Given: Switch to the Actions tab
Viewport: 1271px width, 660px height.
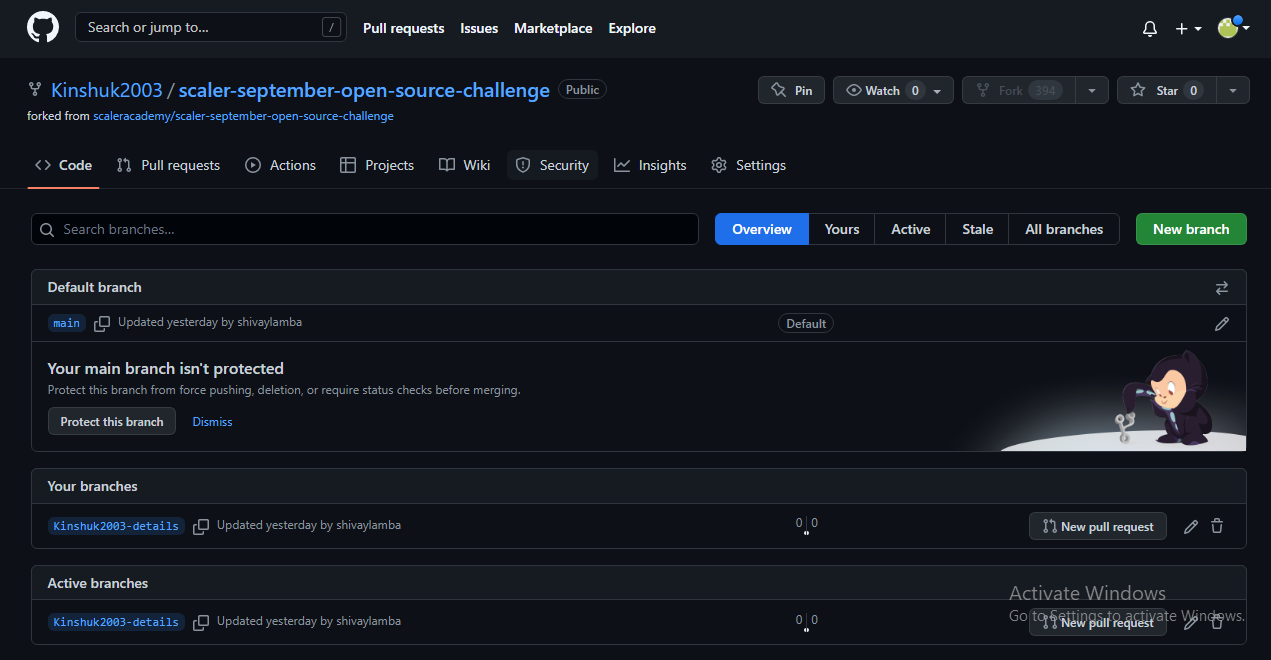Looking at the screenshot, I should 281,165.
